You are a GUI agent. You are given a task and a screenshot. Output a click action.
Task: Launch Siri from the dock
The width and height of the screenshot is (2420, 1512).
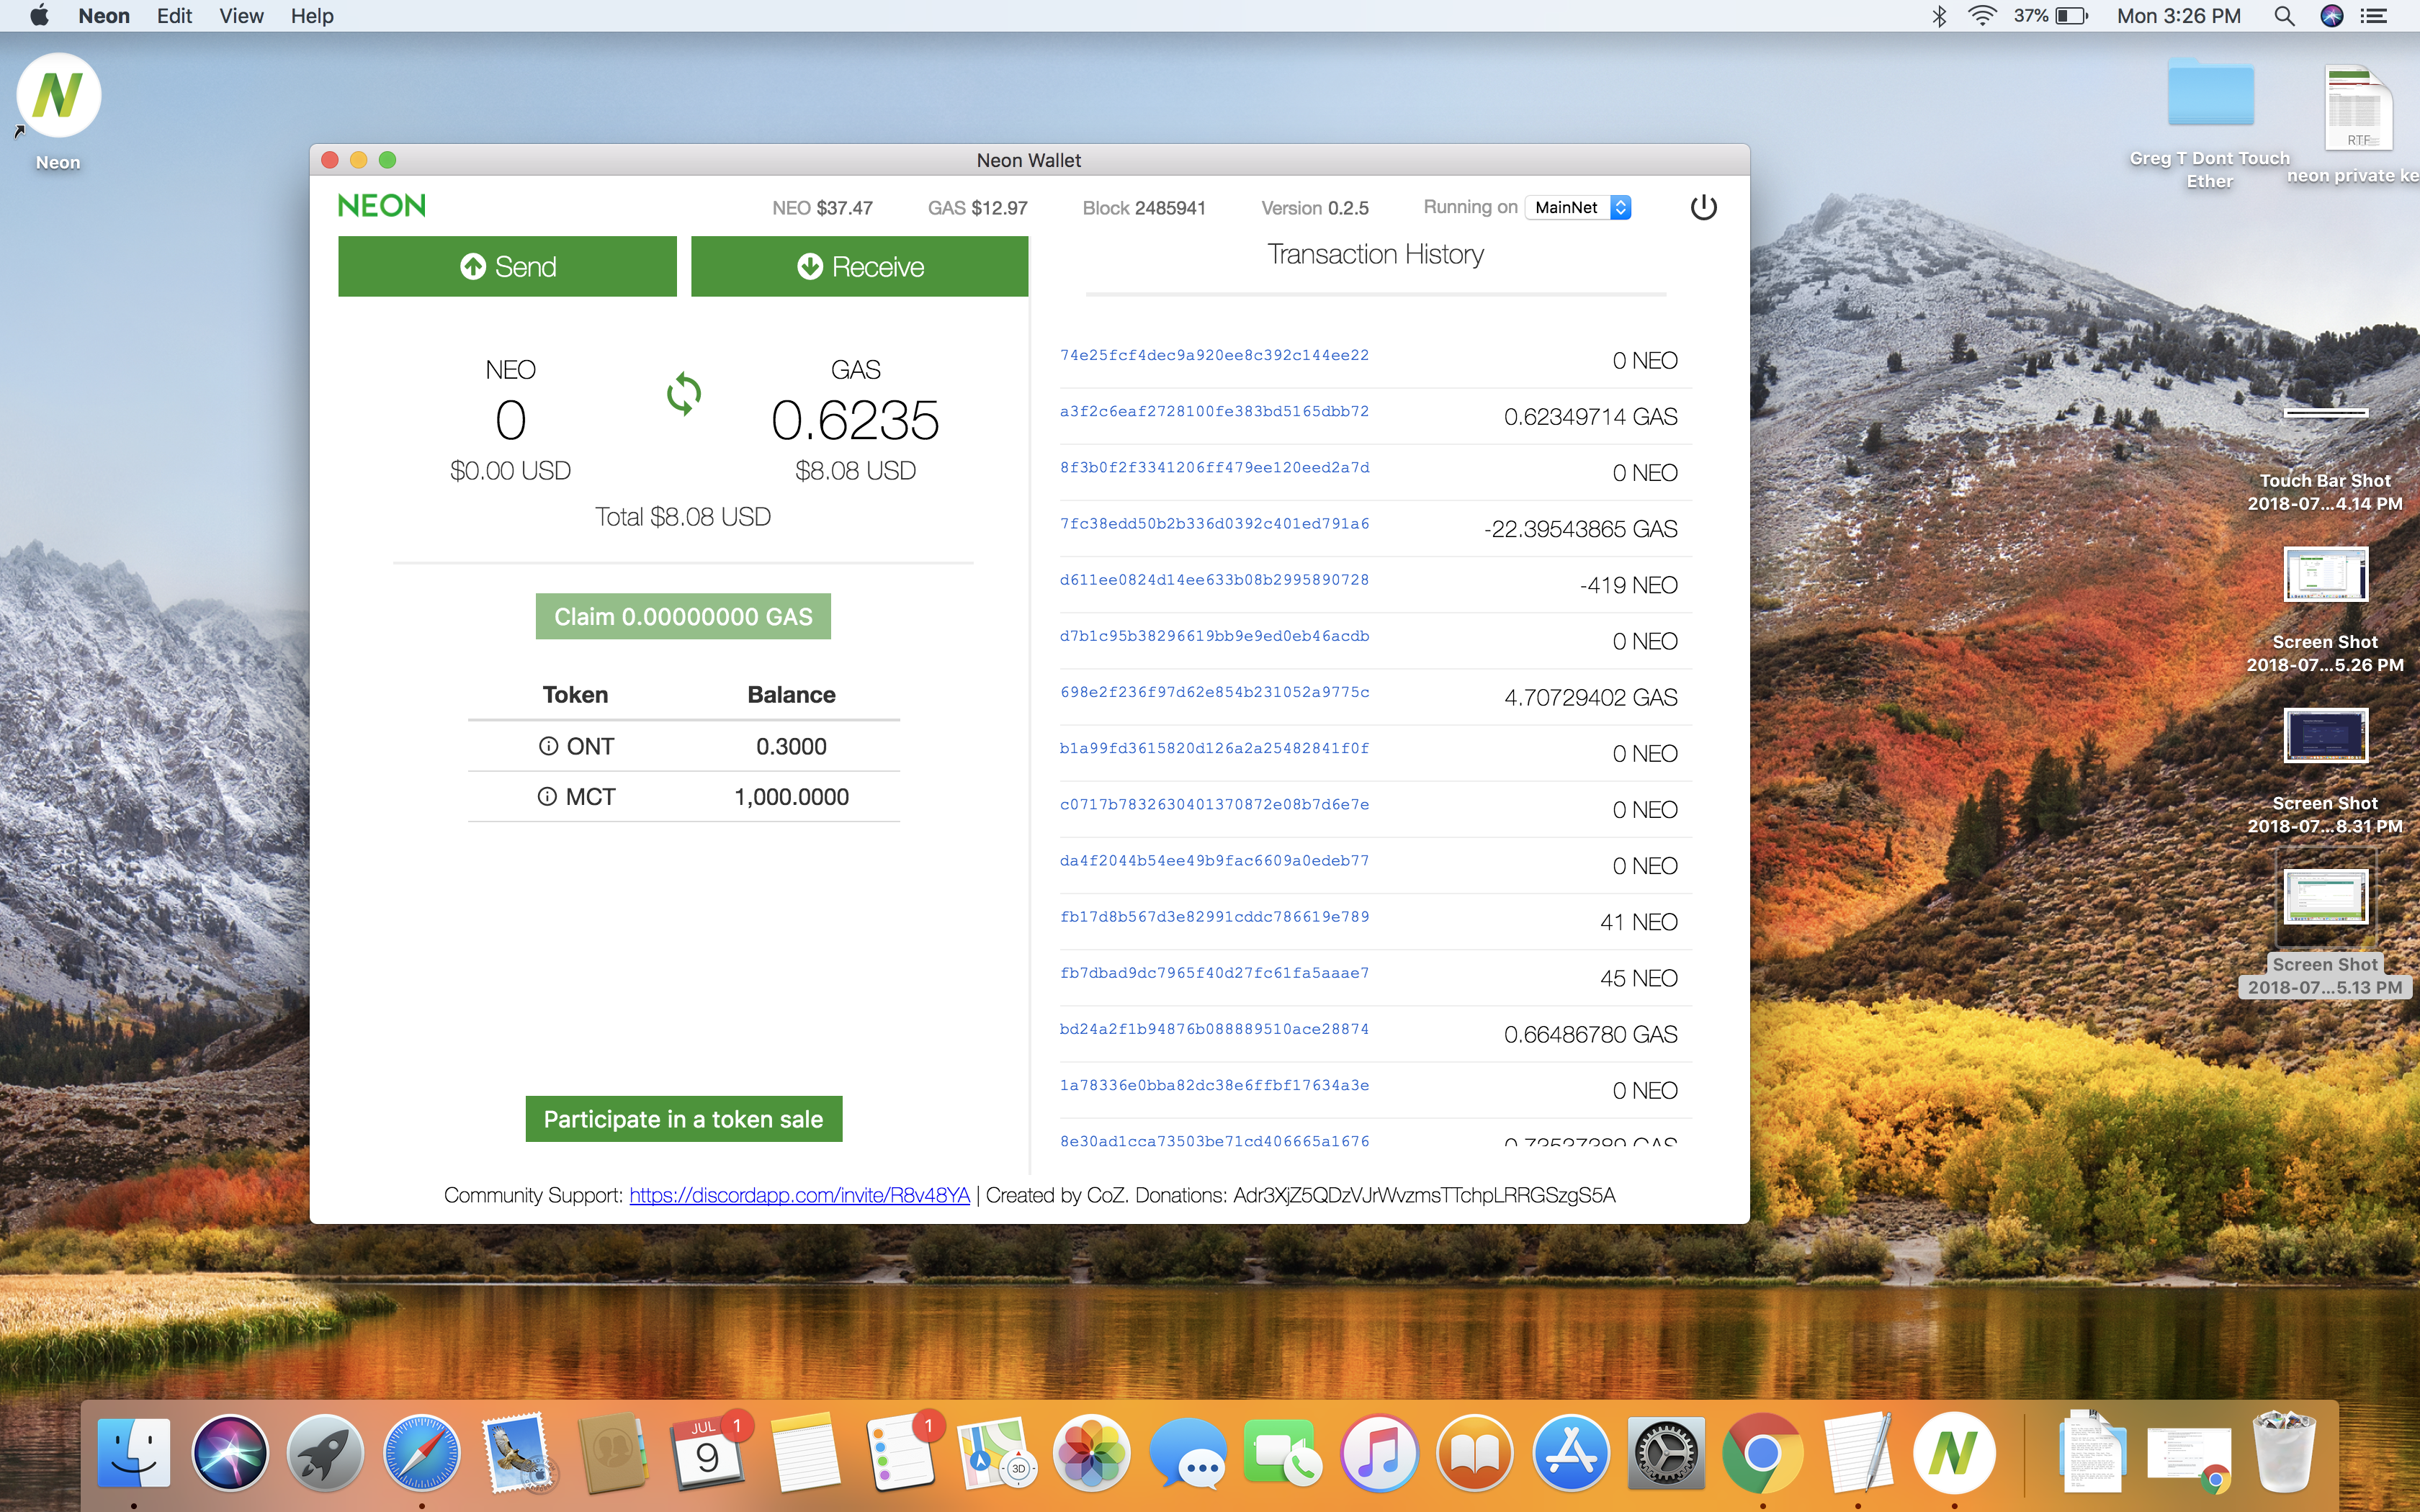pos(230,1453)
